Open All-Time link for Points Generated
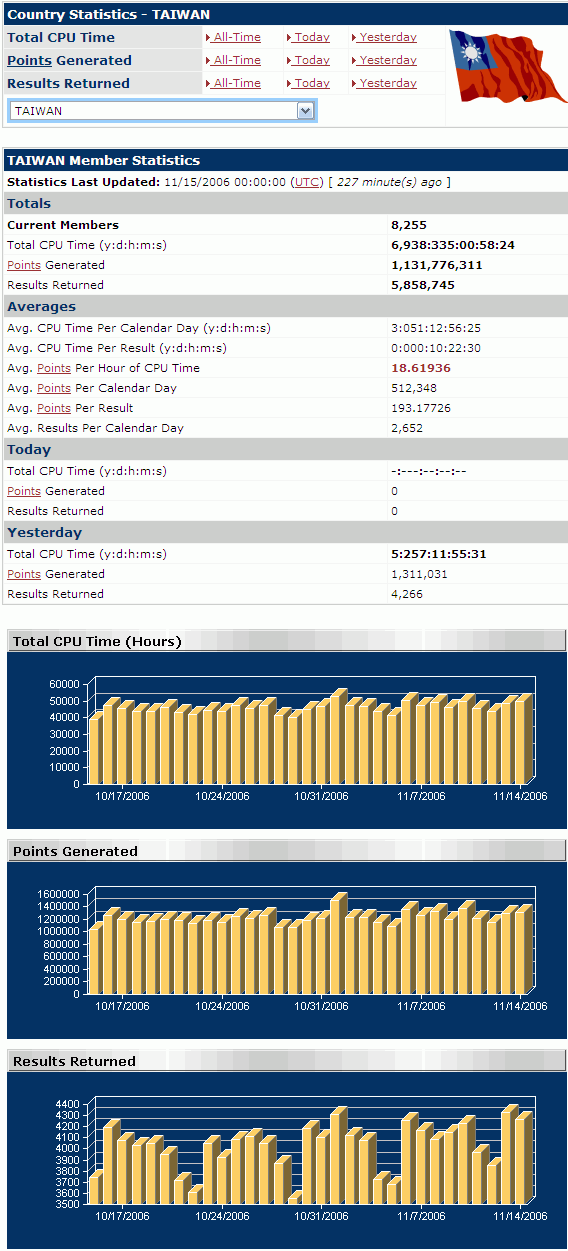The width and height of the screenshot is (568, 1251). [233, 60]
